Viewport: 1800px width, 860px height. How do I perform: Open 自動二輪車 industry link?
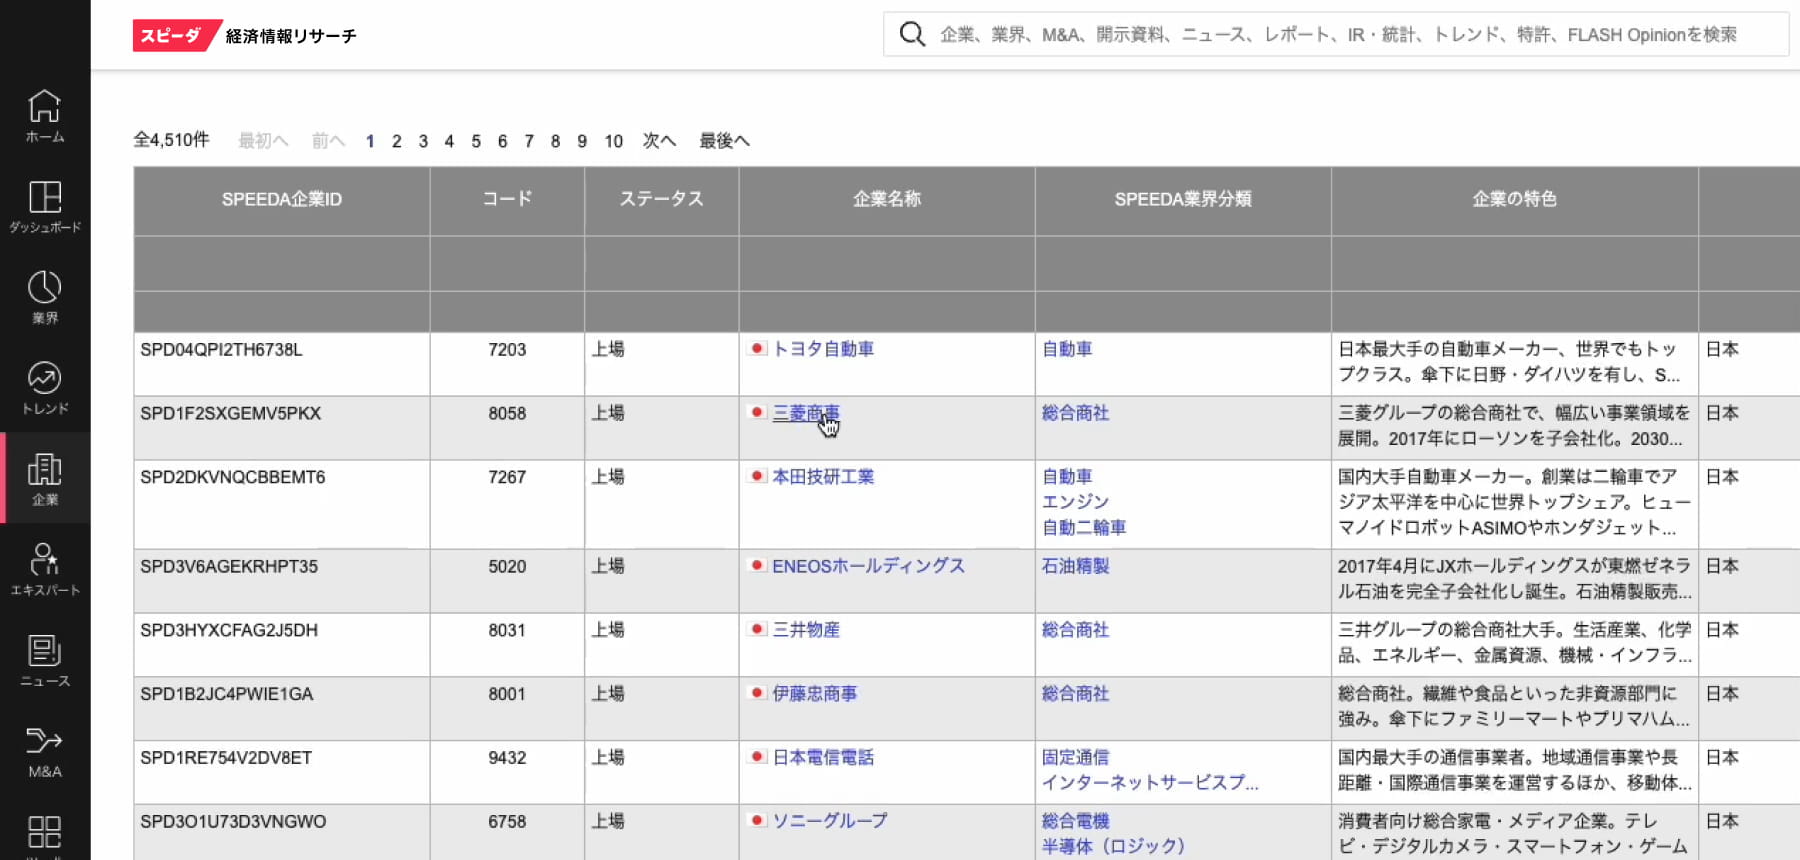click(x=1084, y=528)
